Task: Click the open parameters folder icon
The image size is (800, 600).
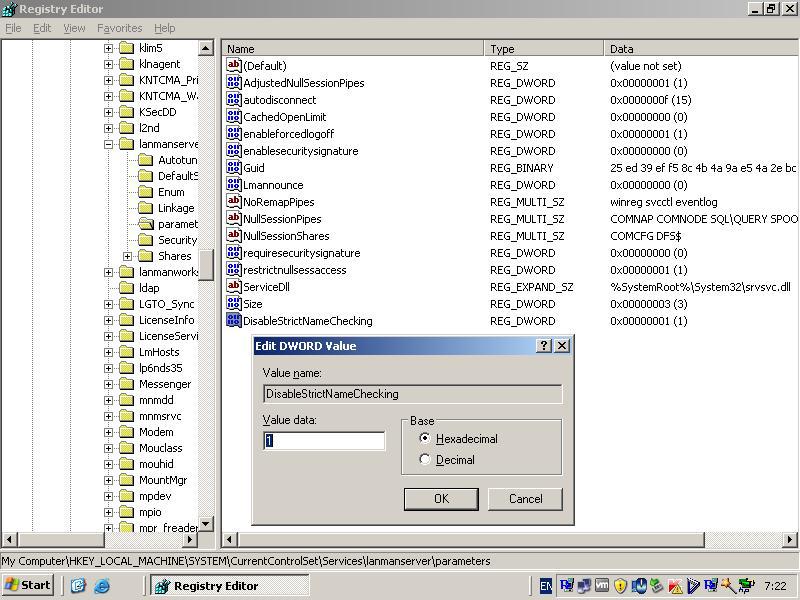Action: 146,224
